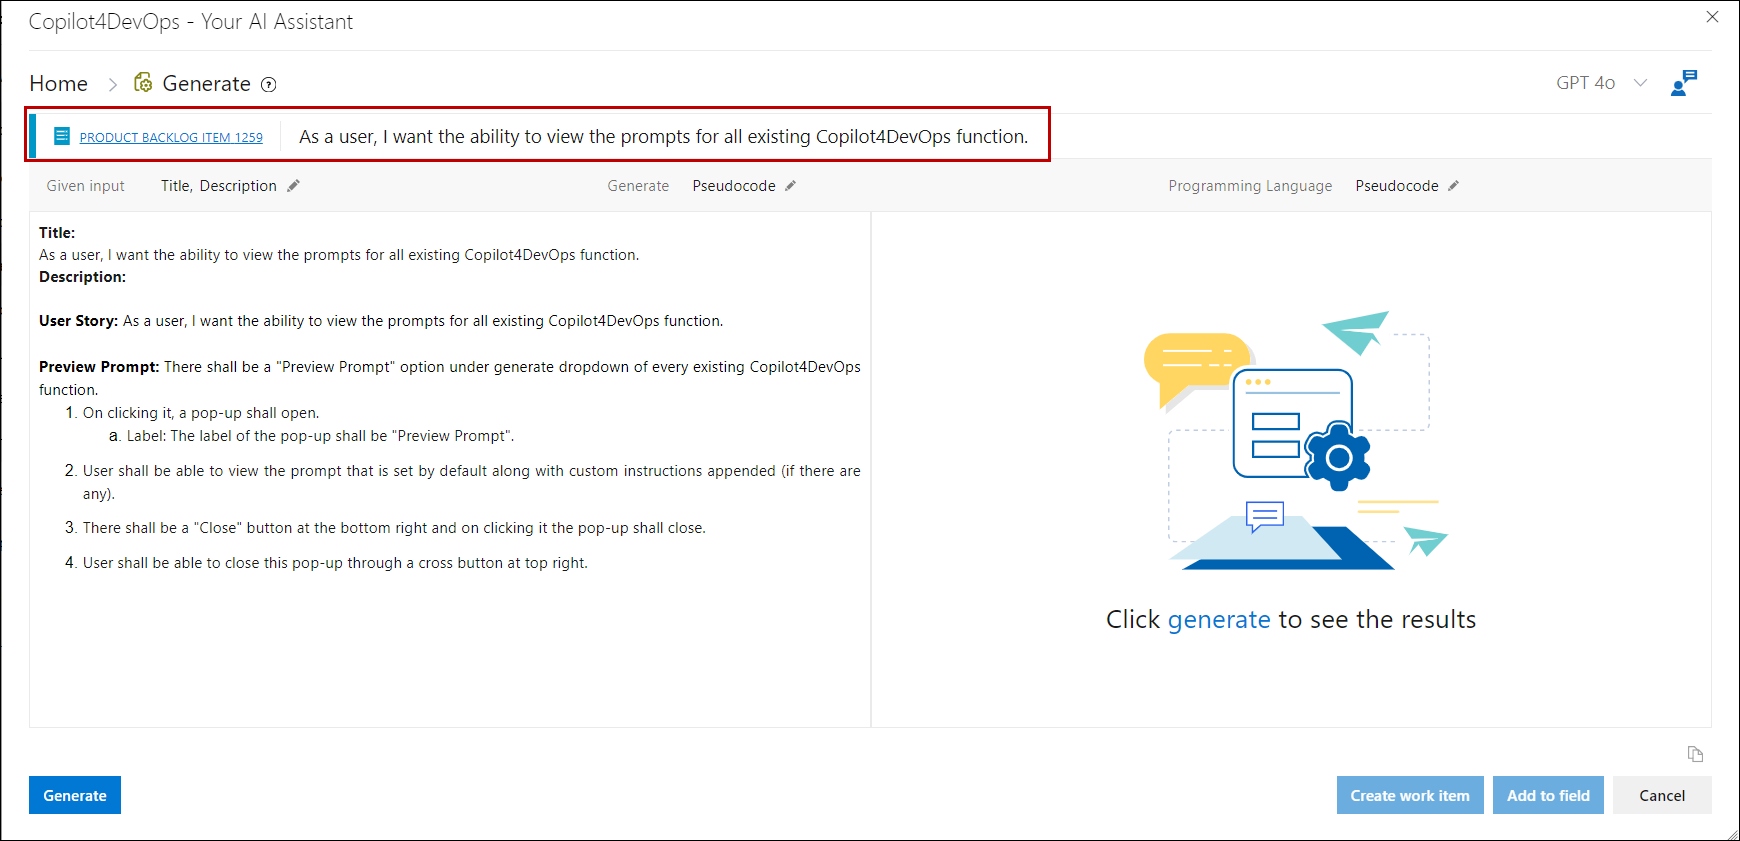Close the dialog with the X icon

pyautogui.click(x=1712, y=17)
